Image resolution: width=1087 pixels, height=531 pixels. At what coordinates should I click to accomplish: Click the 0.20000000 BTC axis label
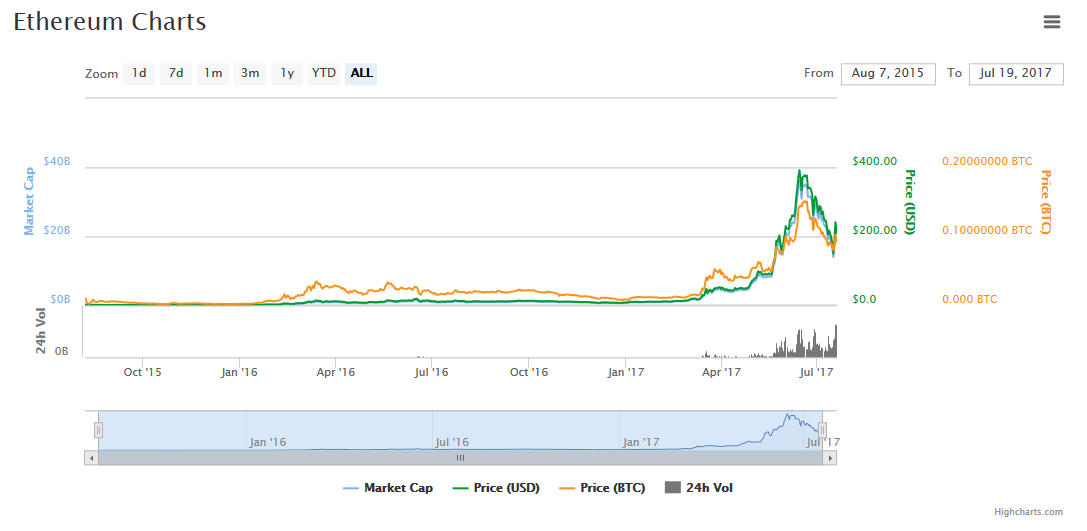click(987, 161)
